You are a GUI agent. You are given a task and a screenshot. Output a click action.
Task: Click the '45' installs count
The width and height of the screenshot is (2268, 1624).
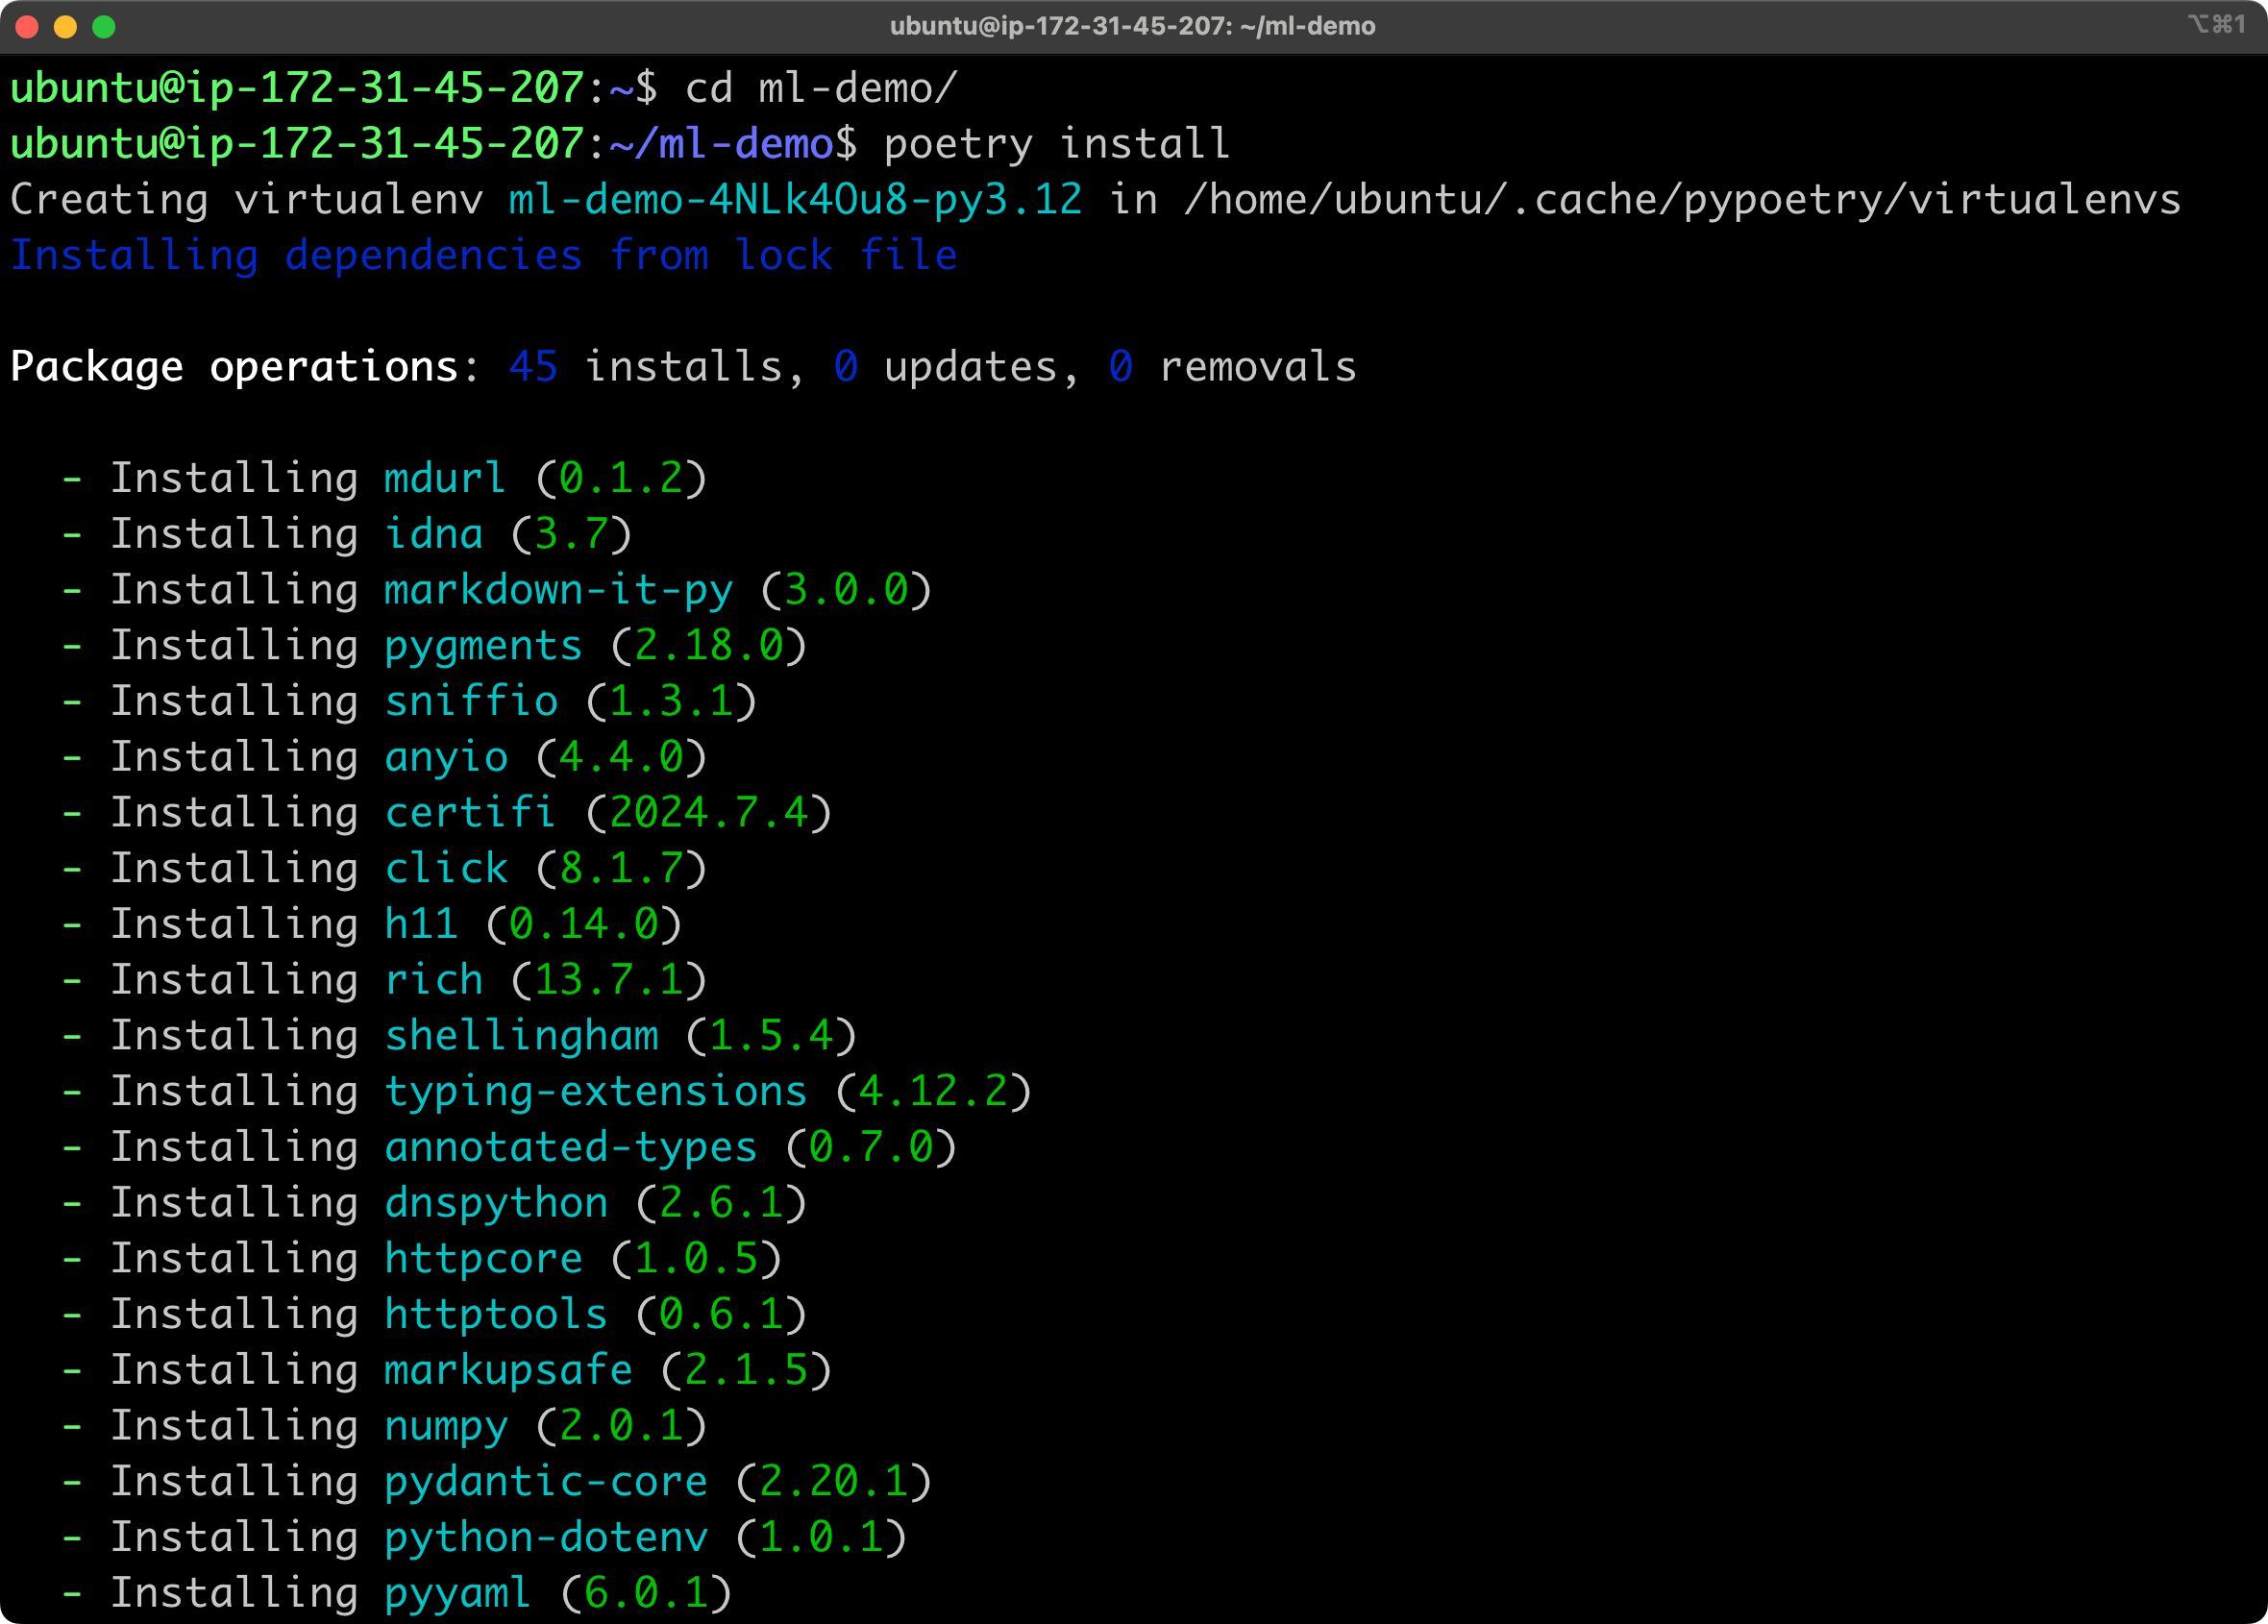click(x=533, y=367)
